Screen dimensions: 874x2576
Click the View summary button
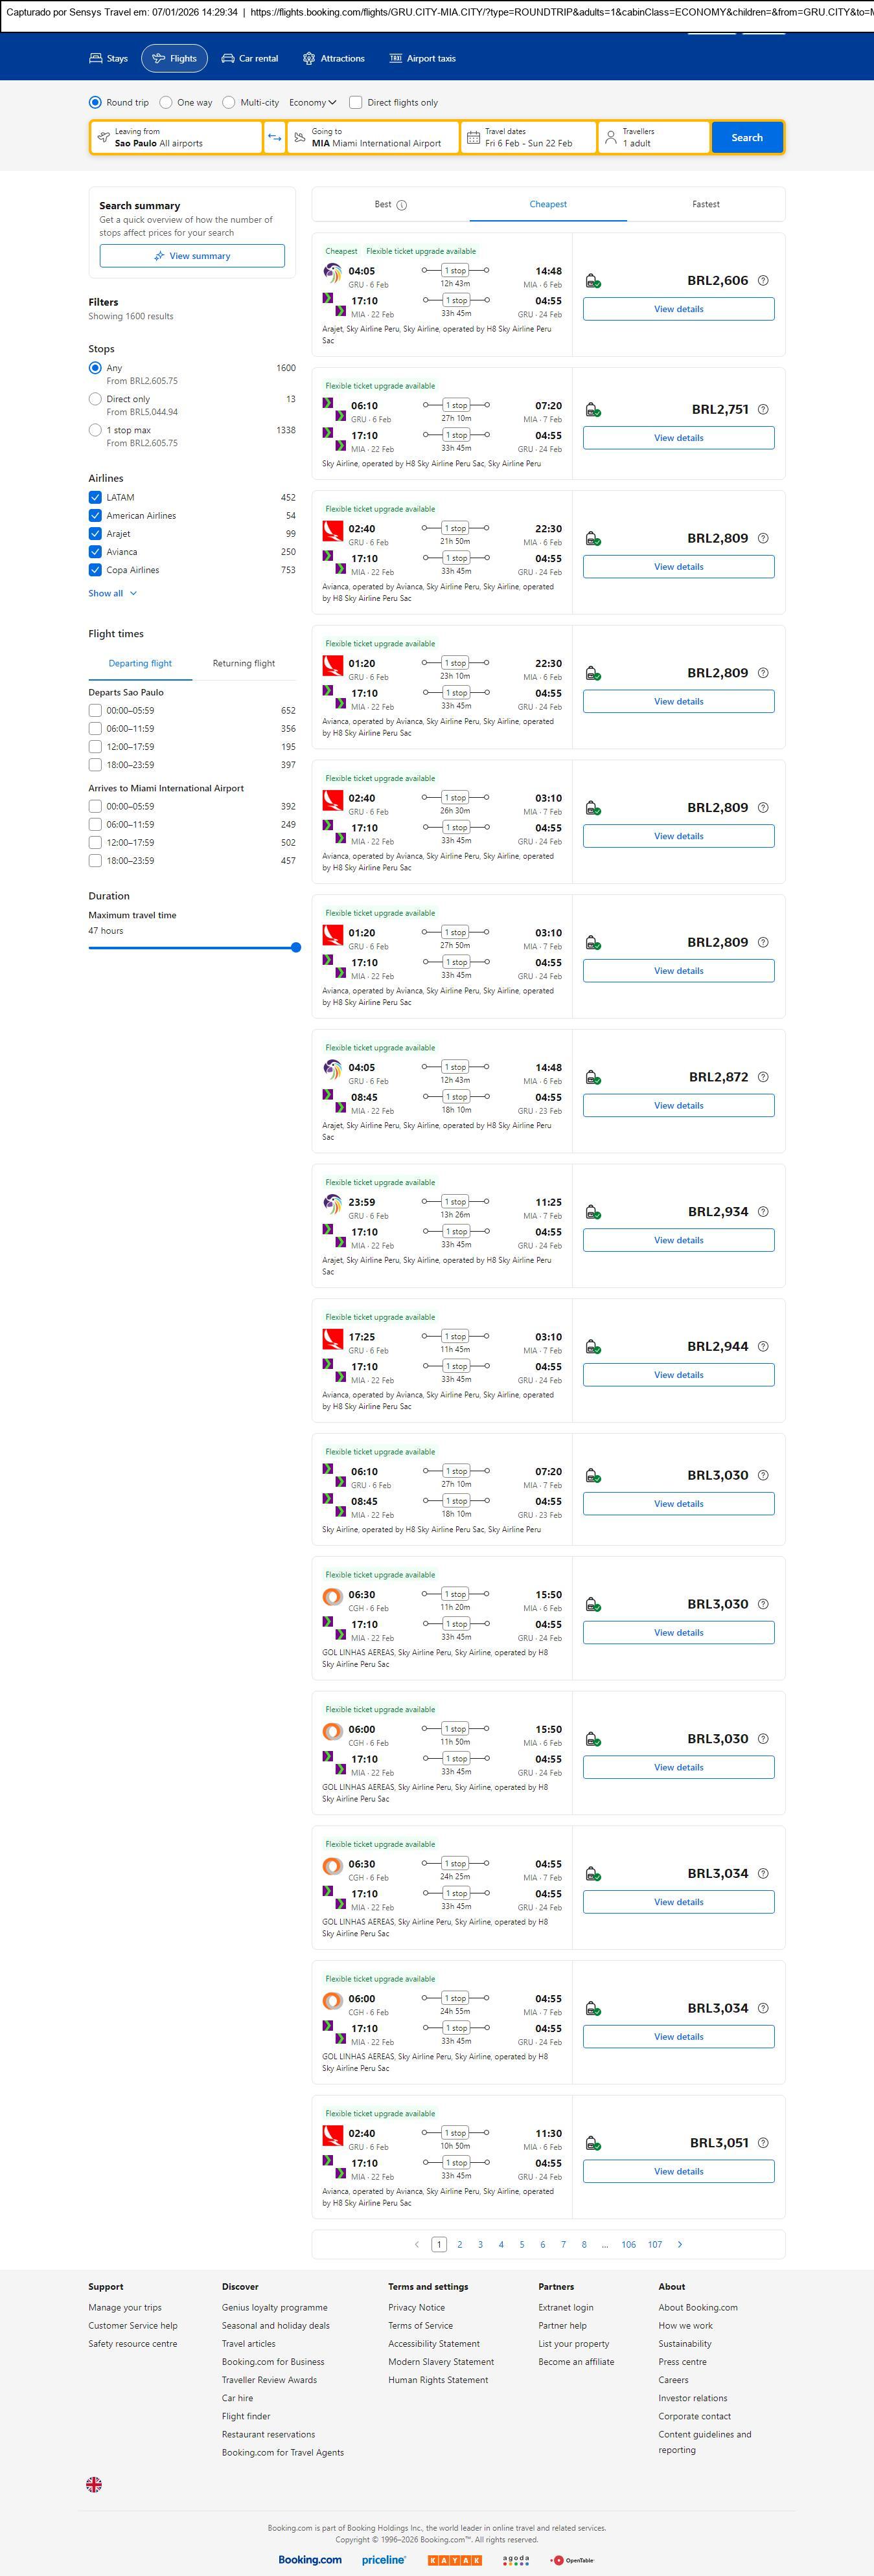192,256
